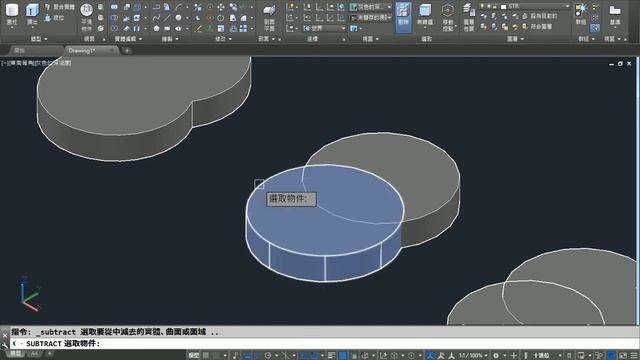Select the Arc tool in the Draw panel
This screenshot has width=640, height=360.
point(178,7)
